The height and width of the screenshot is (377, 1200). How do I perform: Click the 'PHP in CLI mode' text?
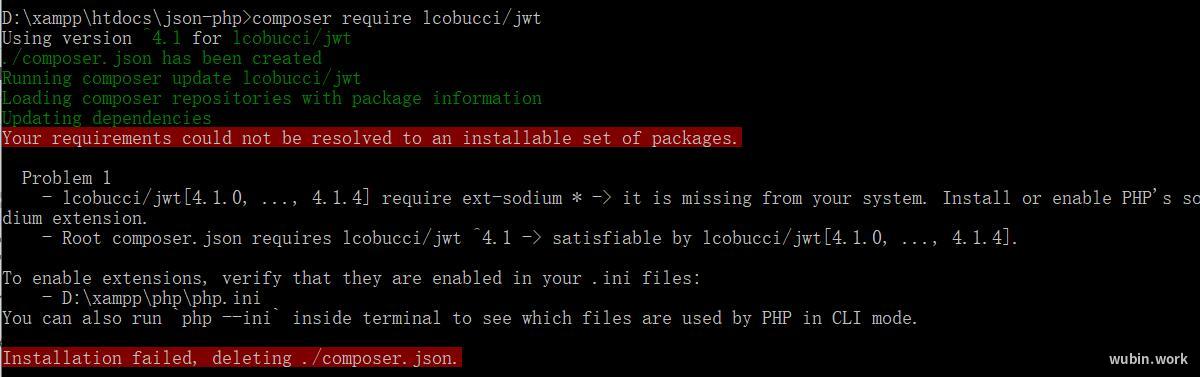[x=836, y=318]
